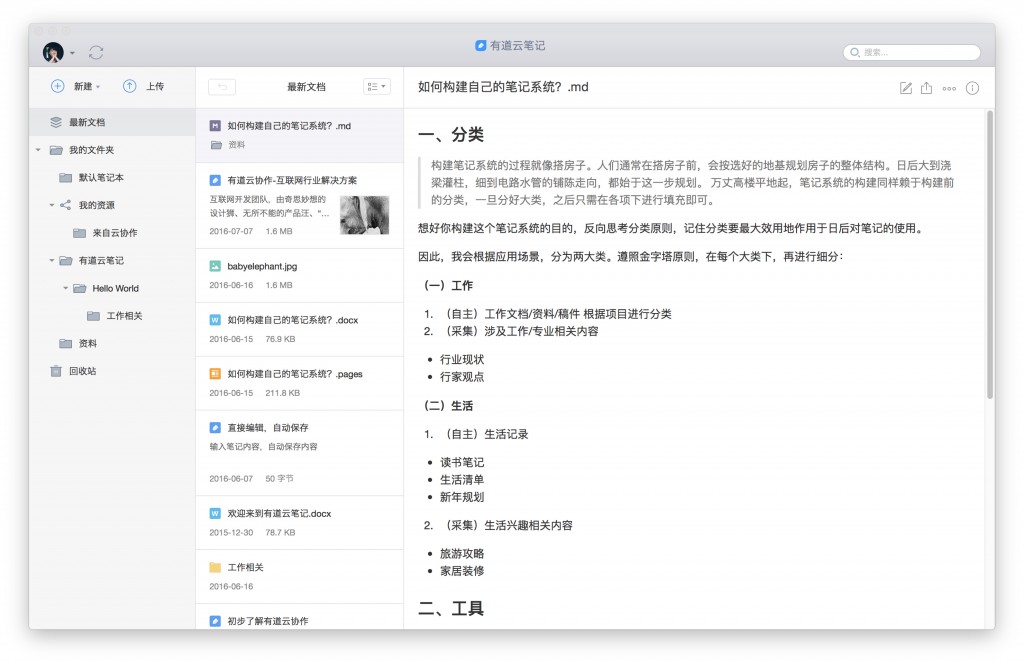The image size is (1024, 664).
Task: Select 有道云笔记 folder in sidebar
Action: pos(101,261)
